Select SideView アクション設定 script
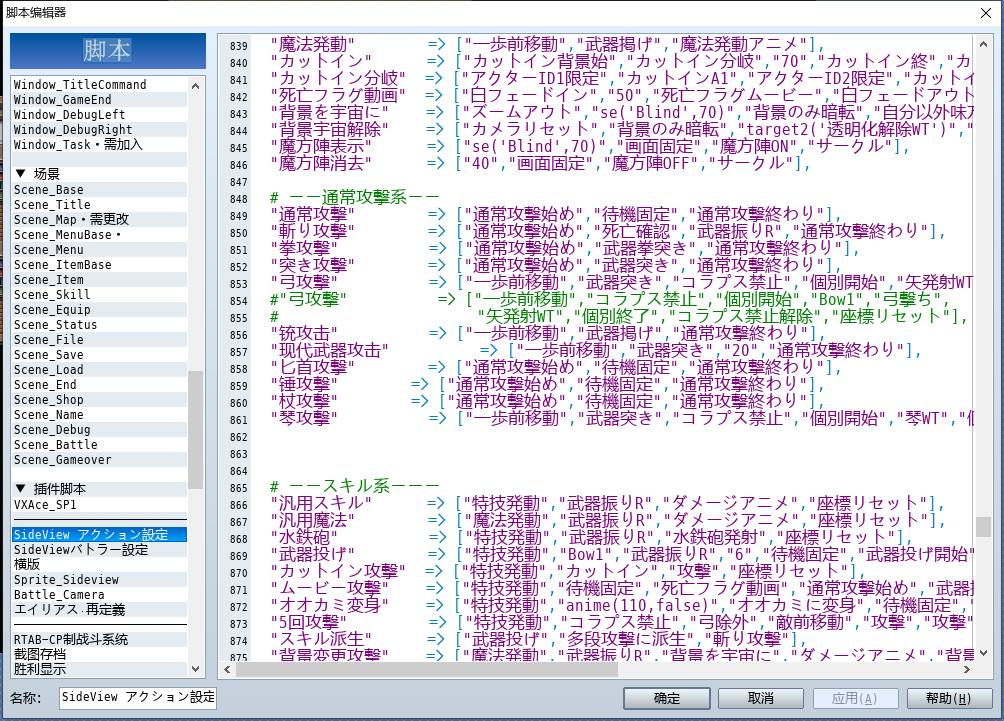This screenshot has height=721, width=1004. [99, 534]
